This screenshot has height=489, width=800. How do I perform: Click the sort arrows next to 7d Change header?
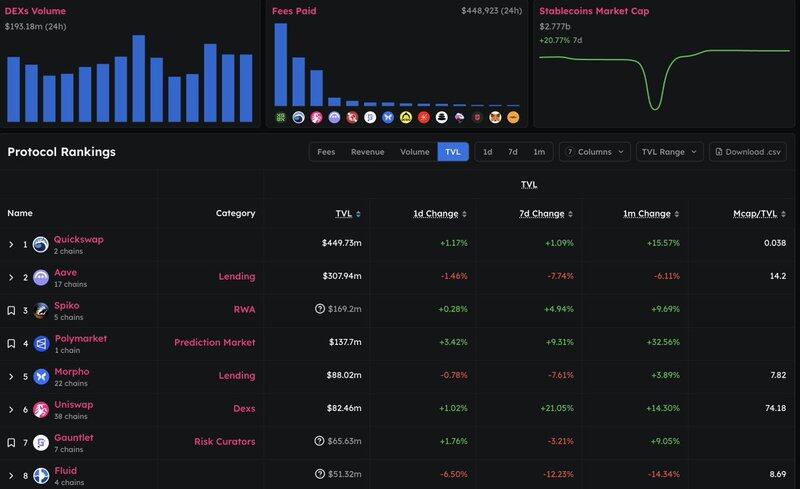coord(570,214)
